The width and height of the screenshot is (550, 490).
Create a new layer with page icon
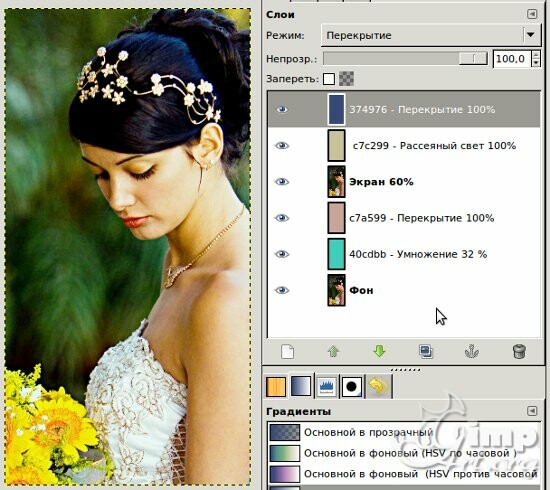click(x=287, y=351)
